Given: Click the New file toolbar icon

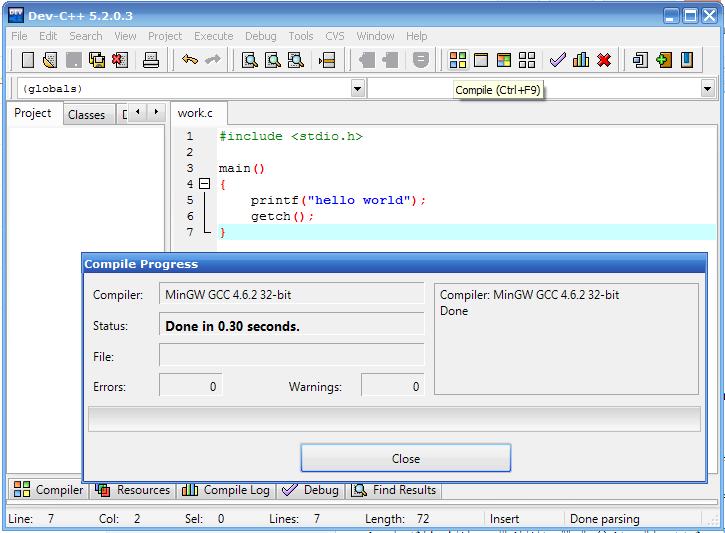Looking at the screenshot, I should (x=28, y=60).
